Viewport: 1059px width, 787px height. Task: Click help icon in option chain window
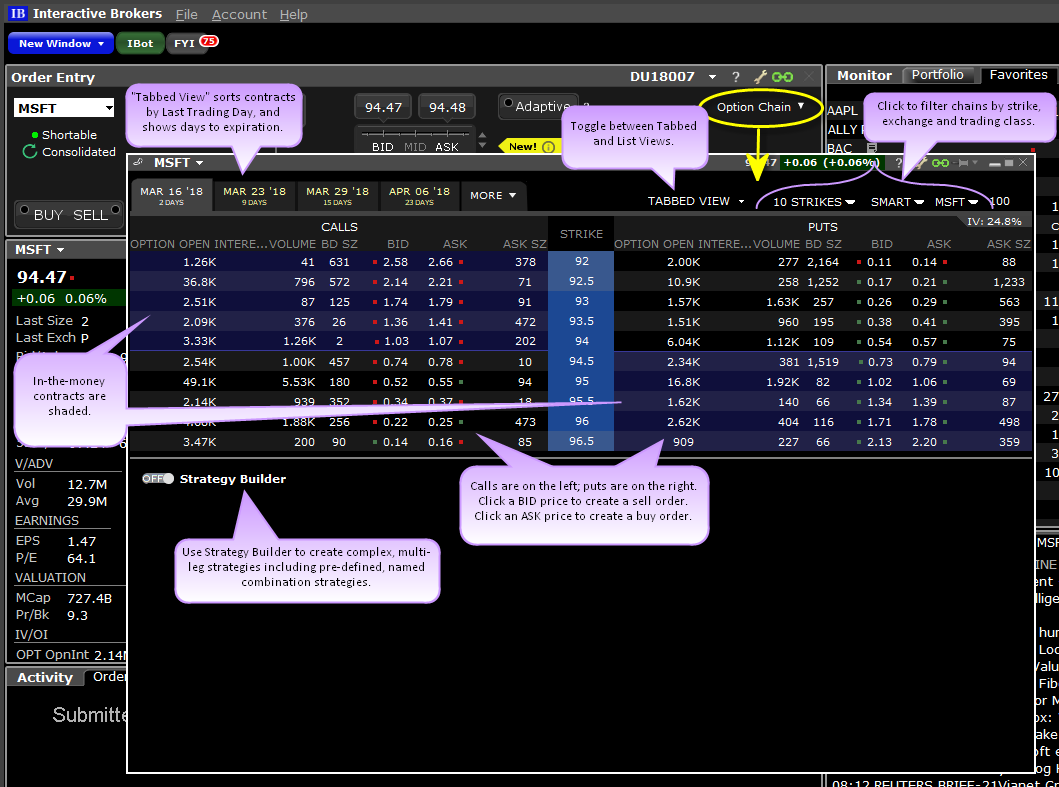pyautogui.click(x=899, y=163)
